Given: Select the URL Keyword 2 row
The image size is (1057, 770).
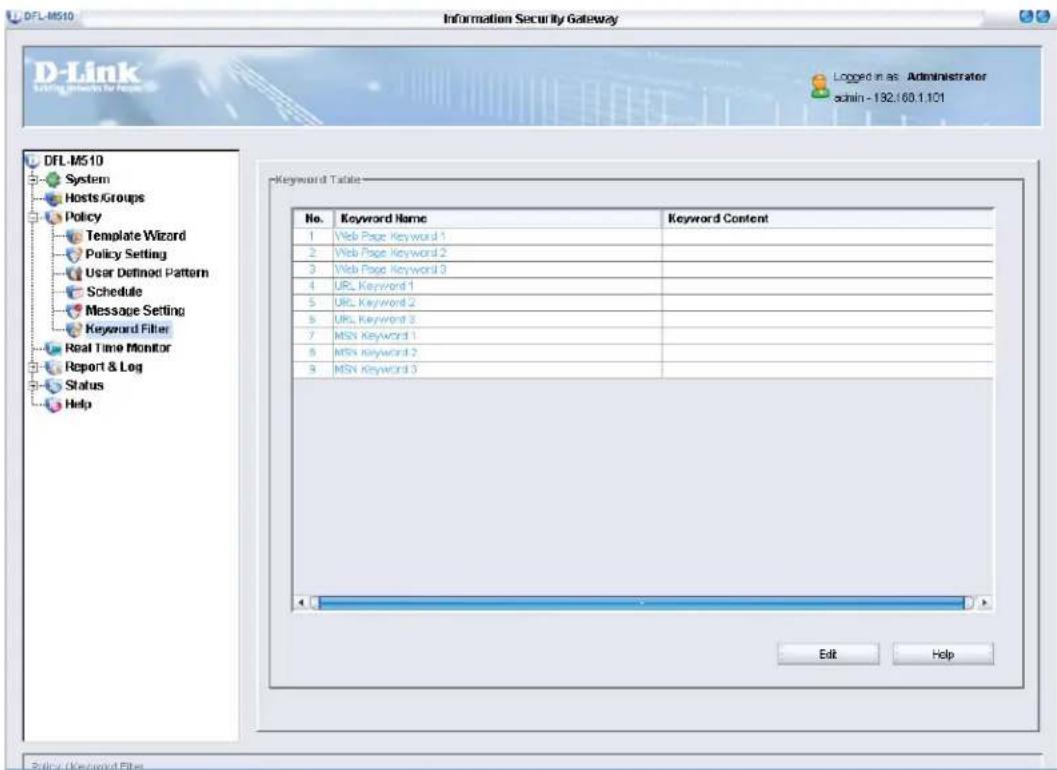Looking at the screenshot, I should click(643, 303).
